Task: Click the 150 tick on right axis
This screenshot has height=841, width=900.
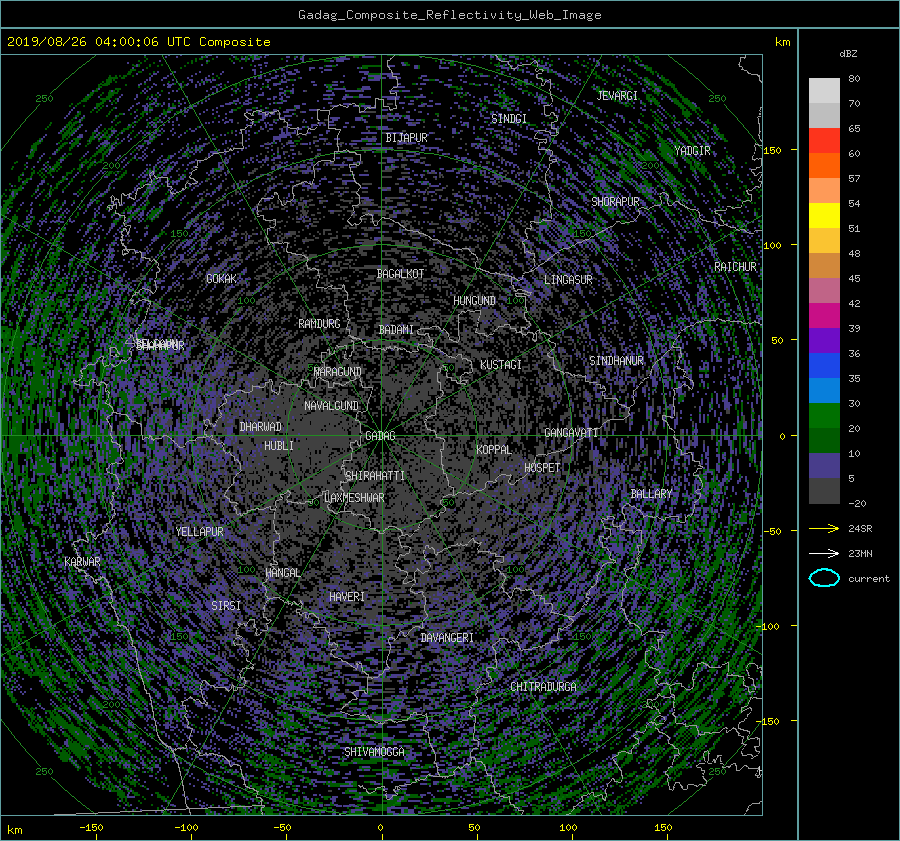Action: click(773, 150)
